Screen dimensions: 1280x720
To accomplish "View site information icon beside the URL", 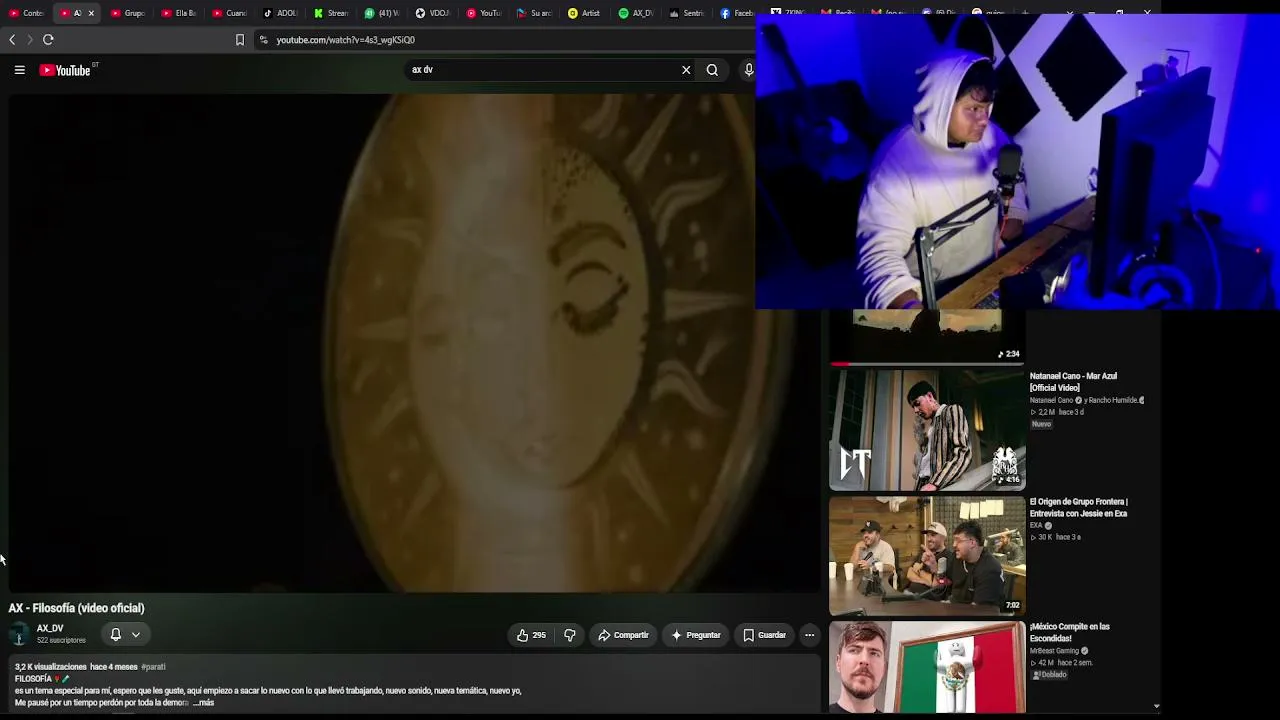I will 263,40.
